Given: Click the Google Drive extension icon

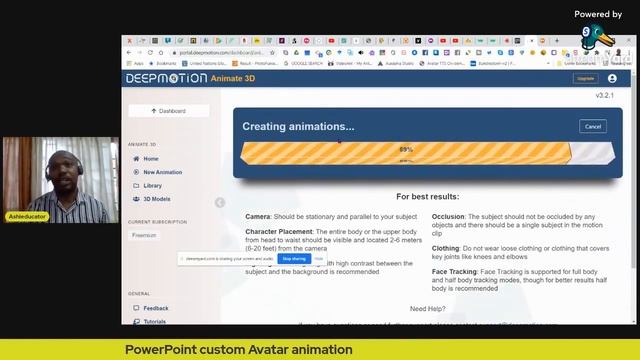Looking at the screenshot, I should coord(296,53).
